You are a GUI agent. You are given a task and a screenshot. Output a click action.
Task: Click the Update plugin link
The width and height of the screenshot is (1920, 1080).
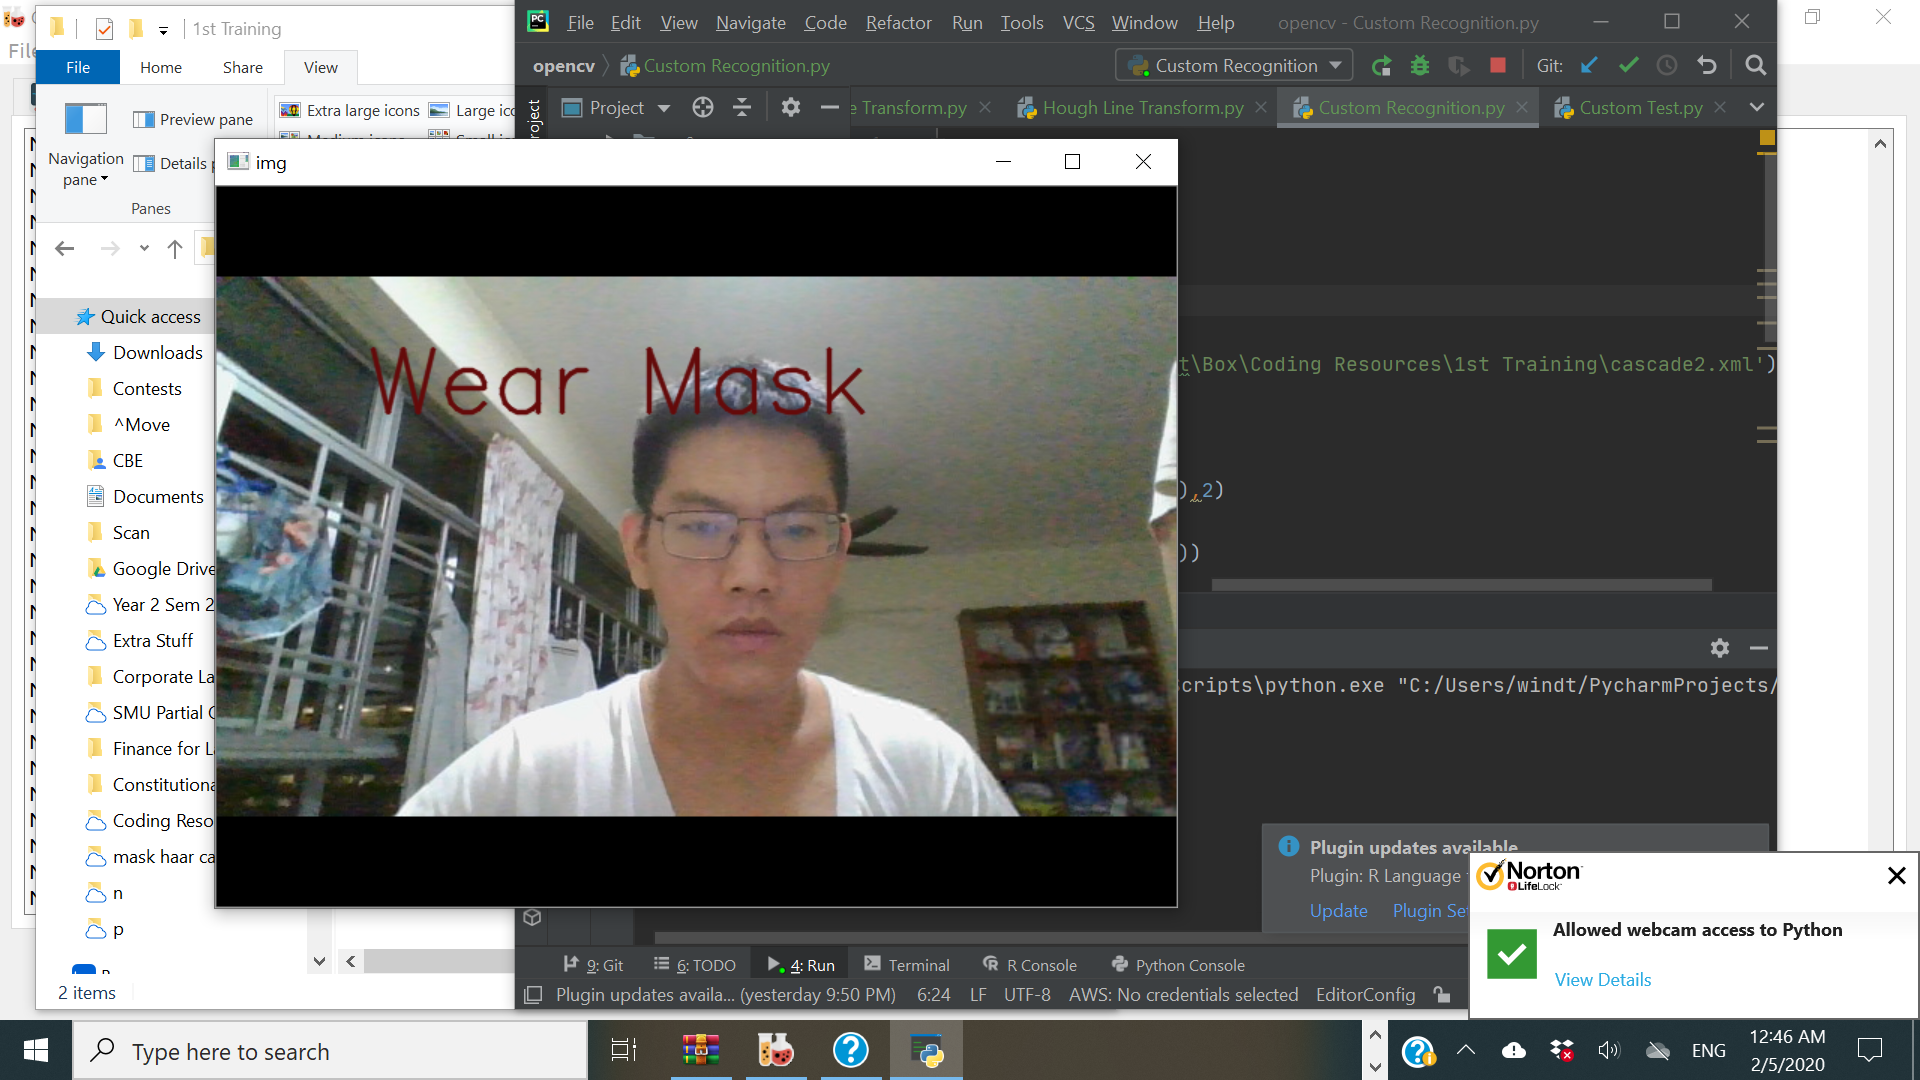(x=1338, y=911)
